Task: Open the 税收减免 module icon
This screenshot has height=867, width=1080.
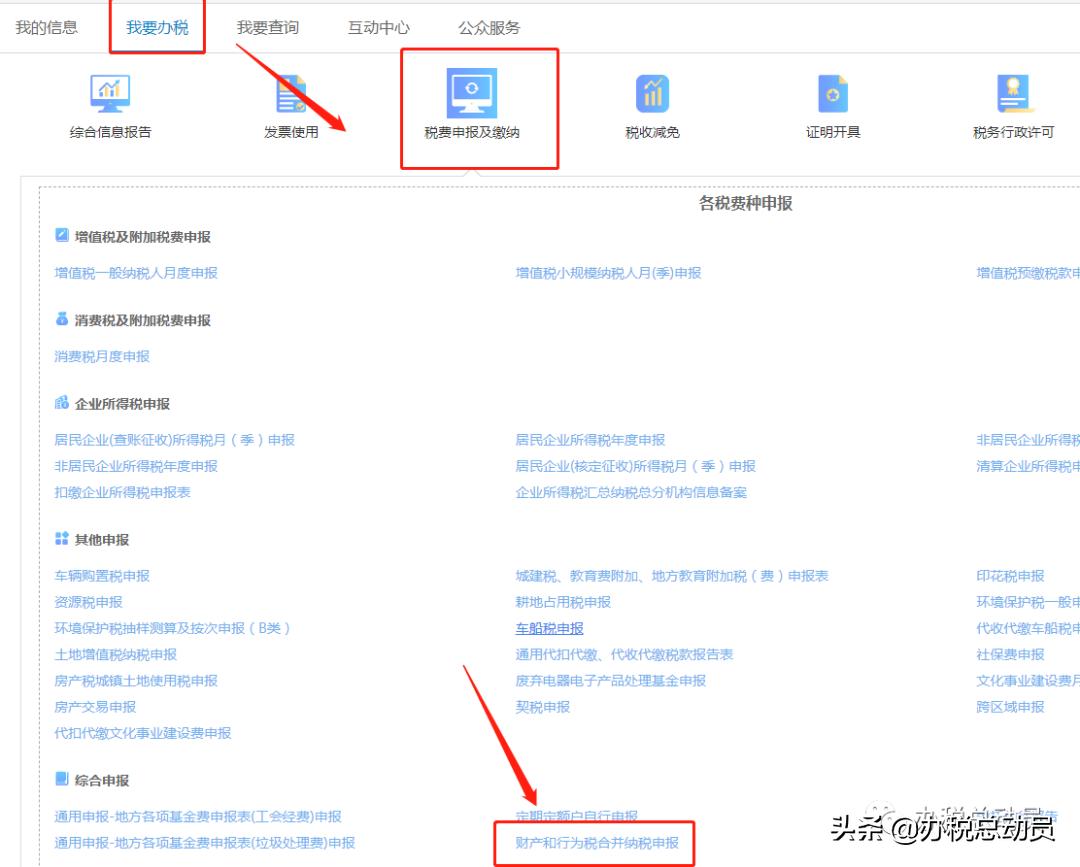Action: [x=652, y=93]
